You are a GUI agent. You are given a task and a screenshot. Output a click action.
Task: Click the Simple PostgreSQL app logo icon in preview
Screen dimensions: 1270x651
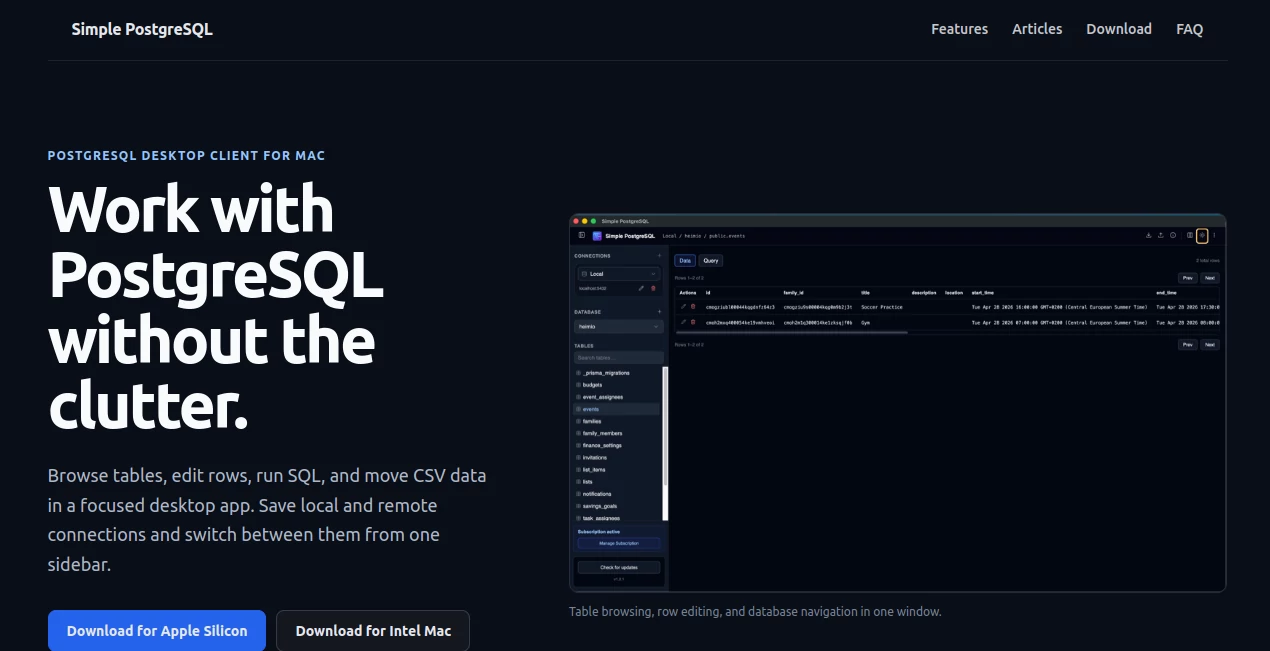point(597,236)
